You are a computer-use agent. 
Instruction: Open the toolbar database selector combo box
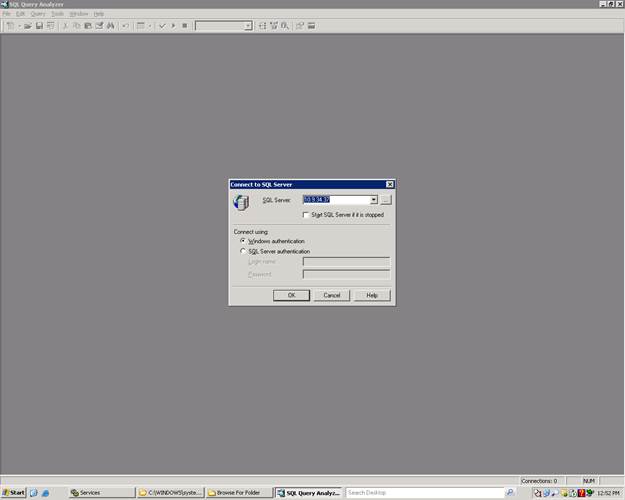pyautogui.click(x=224, y=26)
